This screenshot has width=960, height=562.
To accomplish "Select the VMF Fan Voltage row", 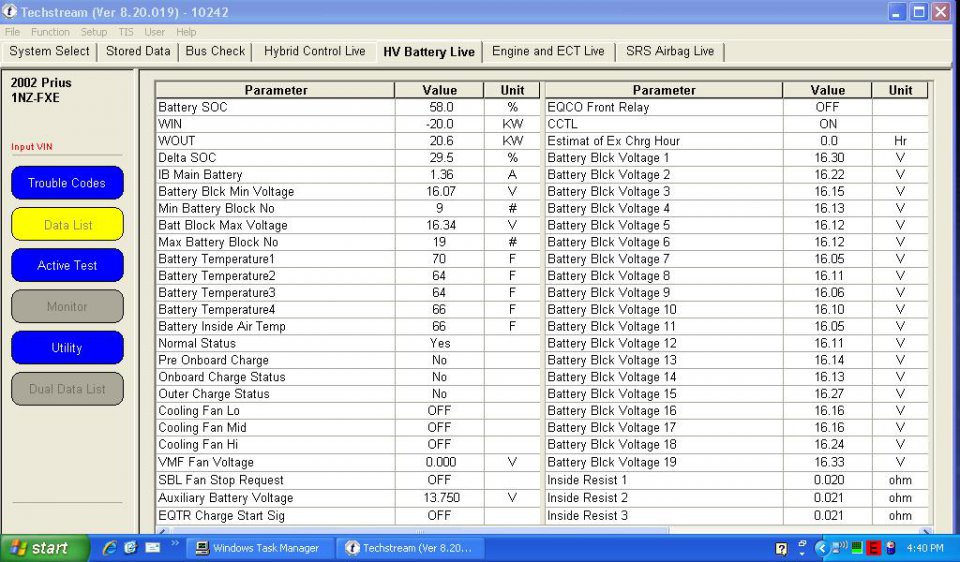I will pyautogui.click(x=348, y=462).
